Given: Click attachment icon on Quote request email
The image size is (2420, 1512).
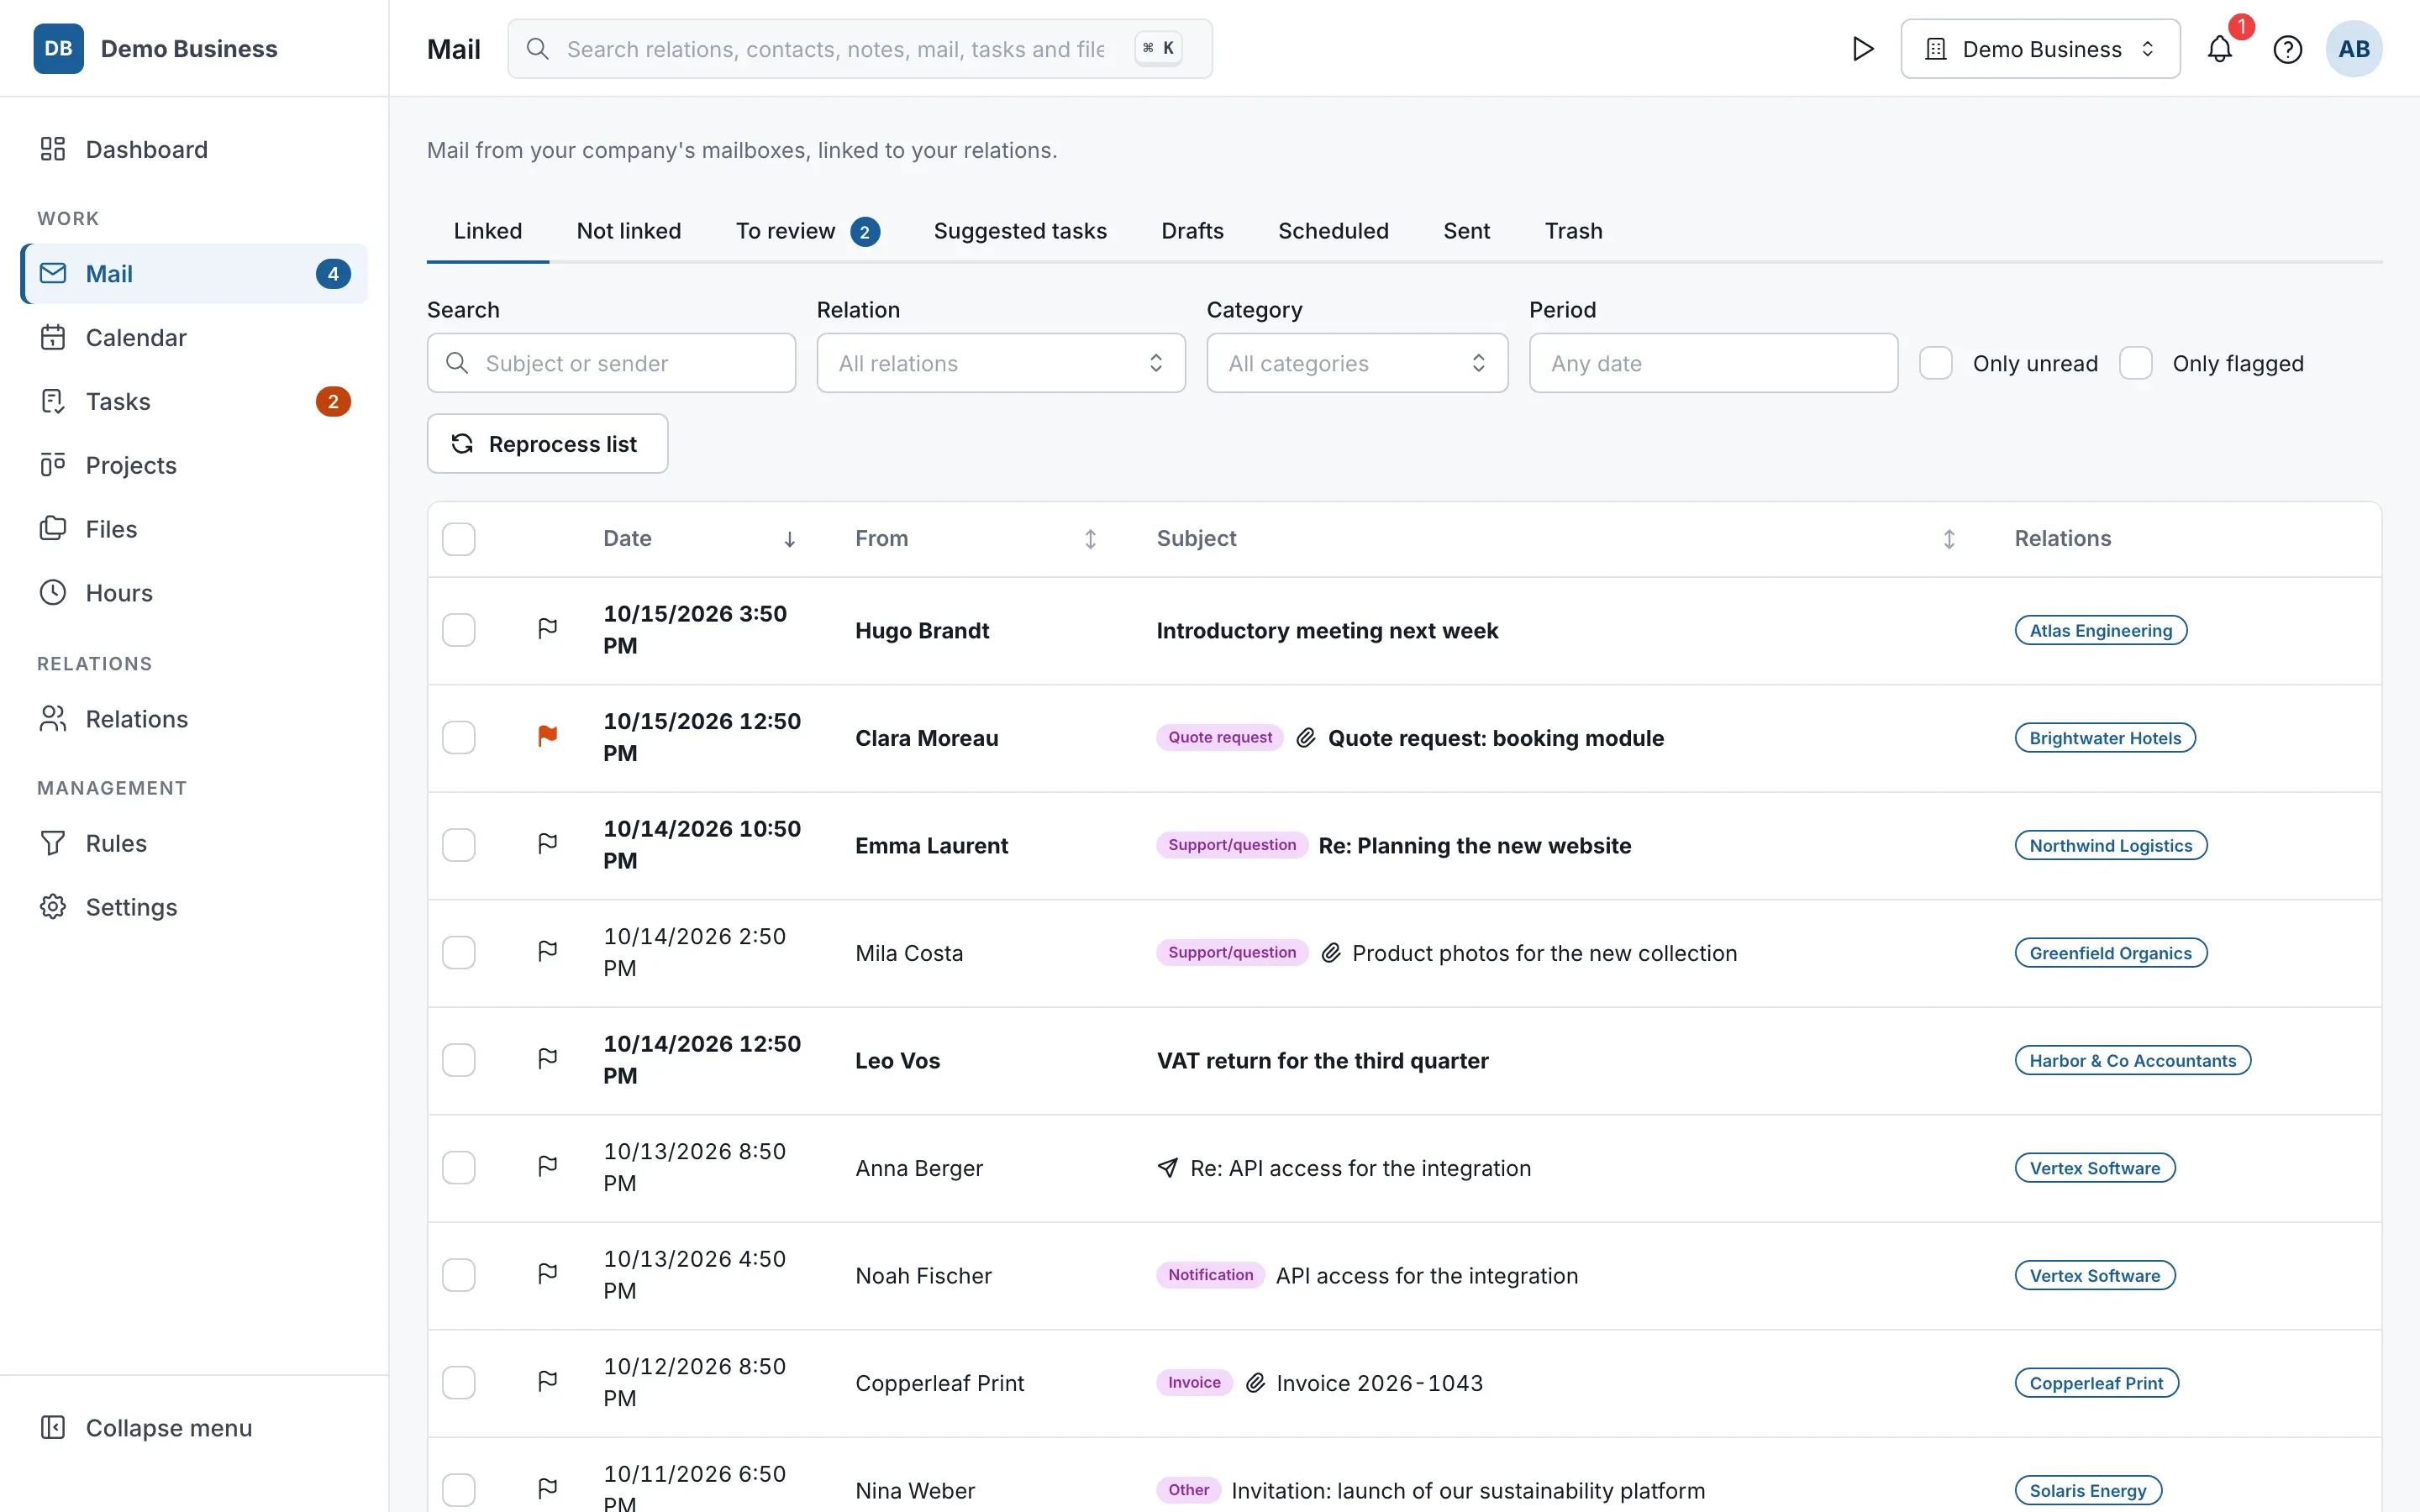Looking at the screenshot, I should (1306, 738).
